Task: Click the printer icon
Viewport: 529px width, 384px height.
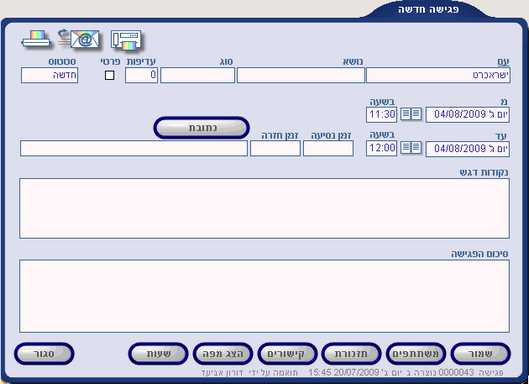Action: (x=36, y=40)
